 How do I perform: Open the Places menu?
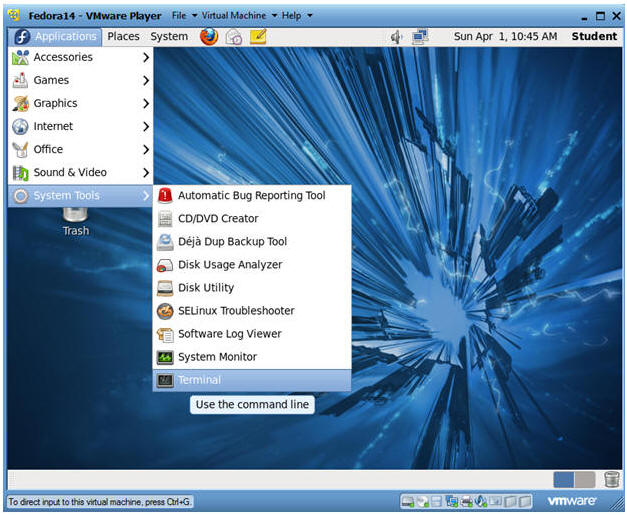[x=123, y=36]
